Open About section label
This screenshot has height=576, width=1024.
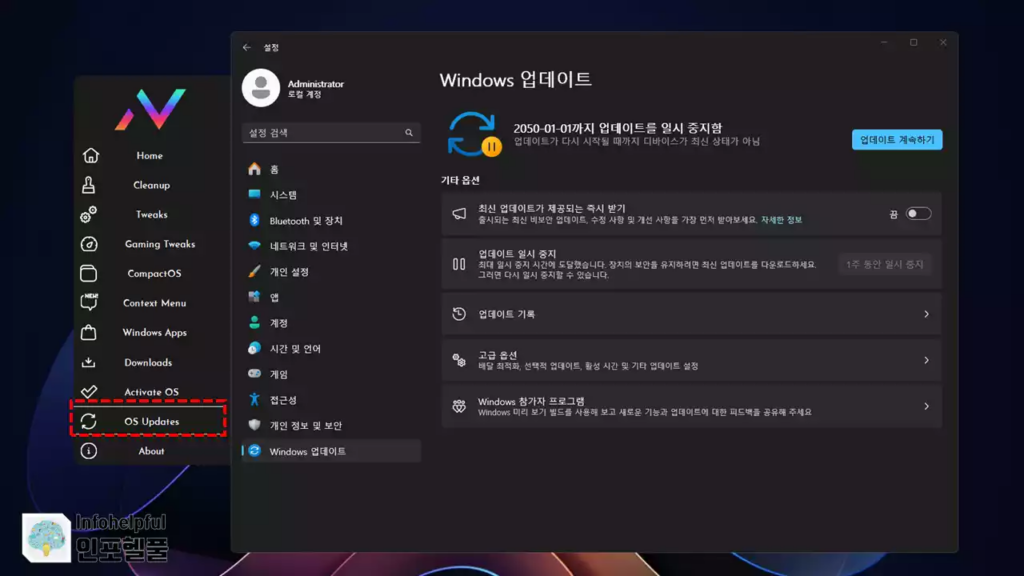[x=151, y=451]
